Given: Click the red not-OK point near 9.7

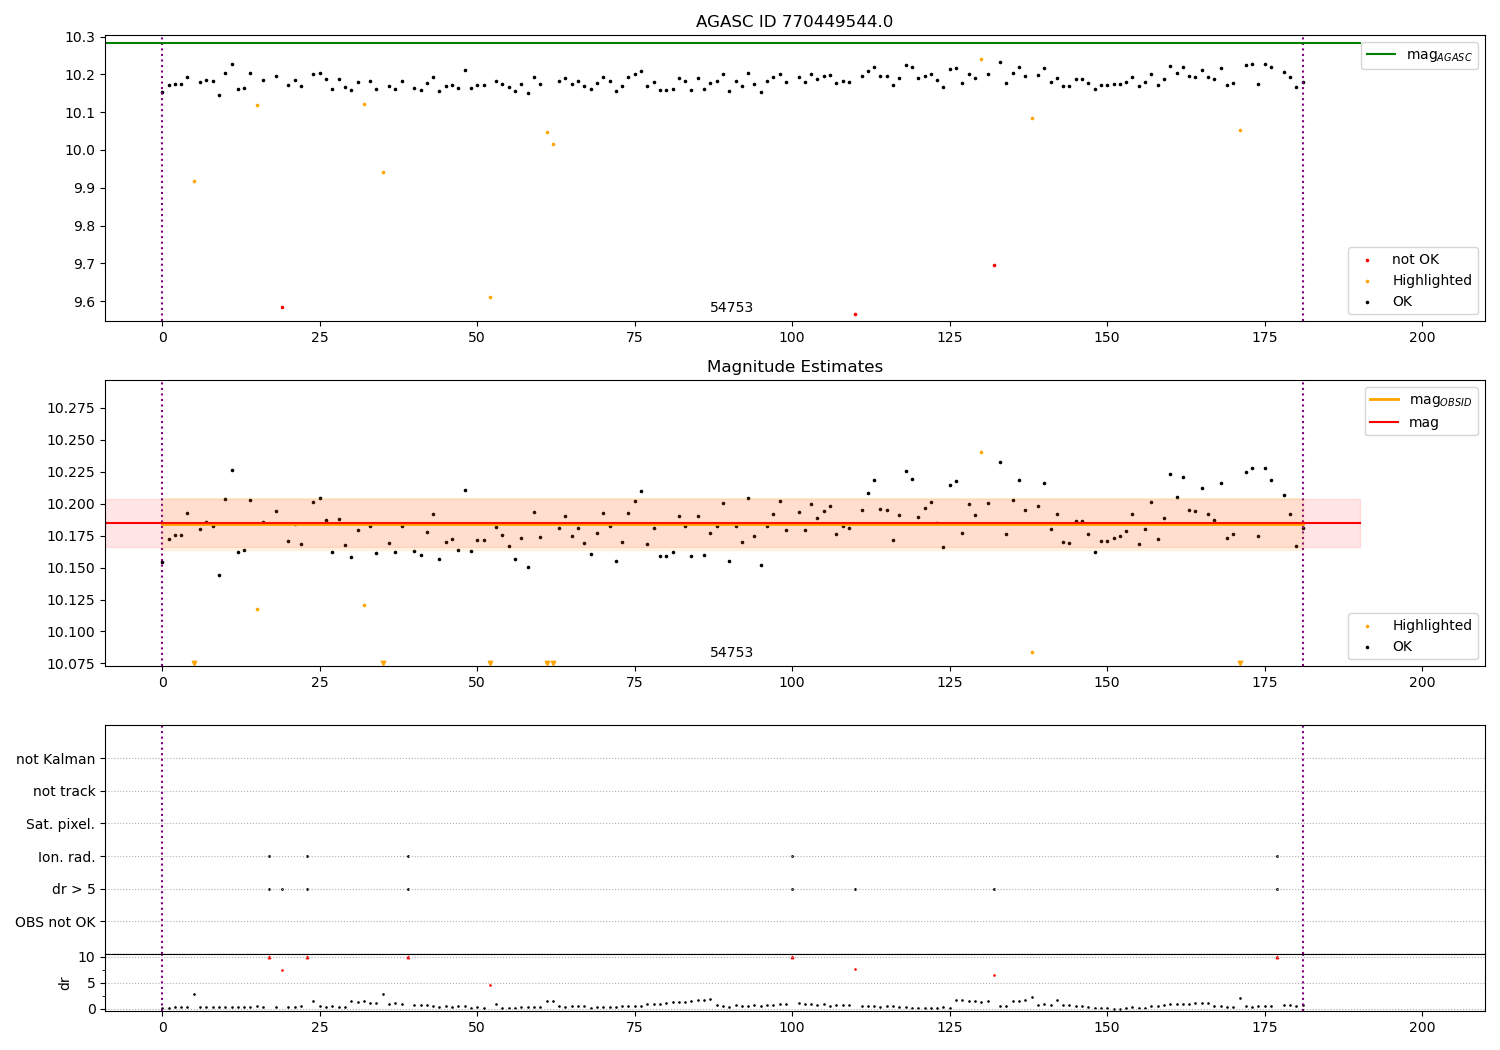Looking at the screenshot, I should 994,265.
